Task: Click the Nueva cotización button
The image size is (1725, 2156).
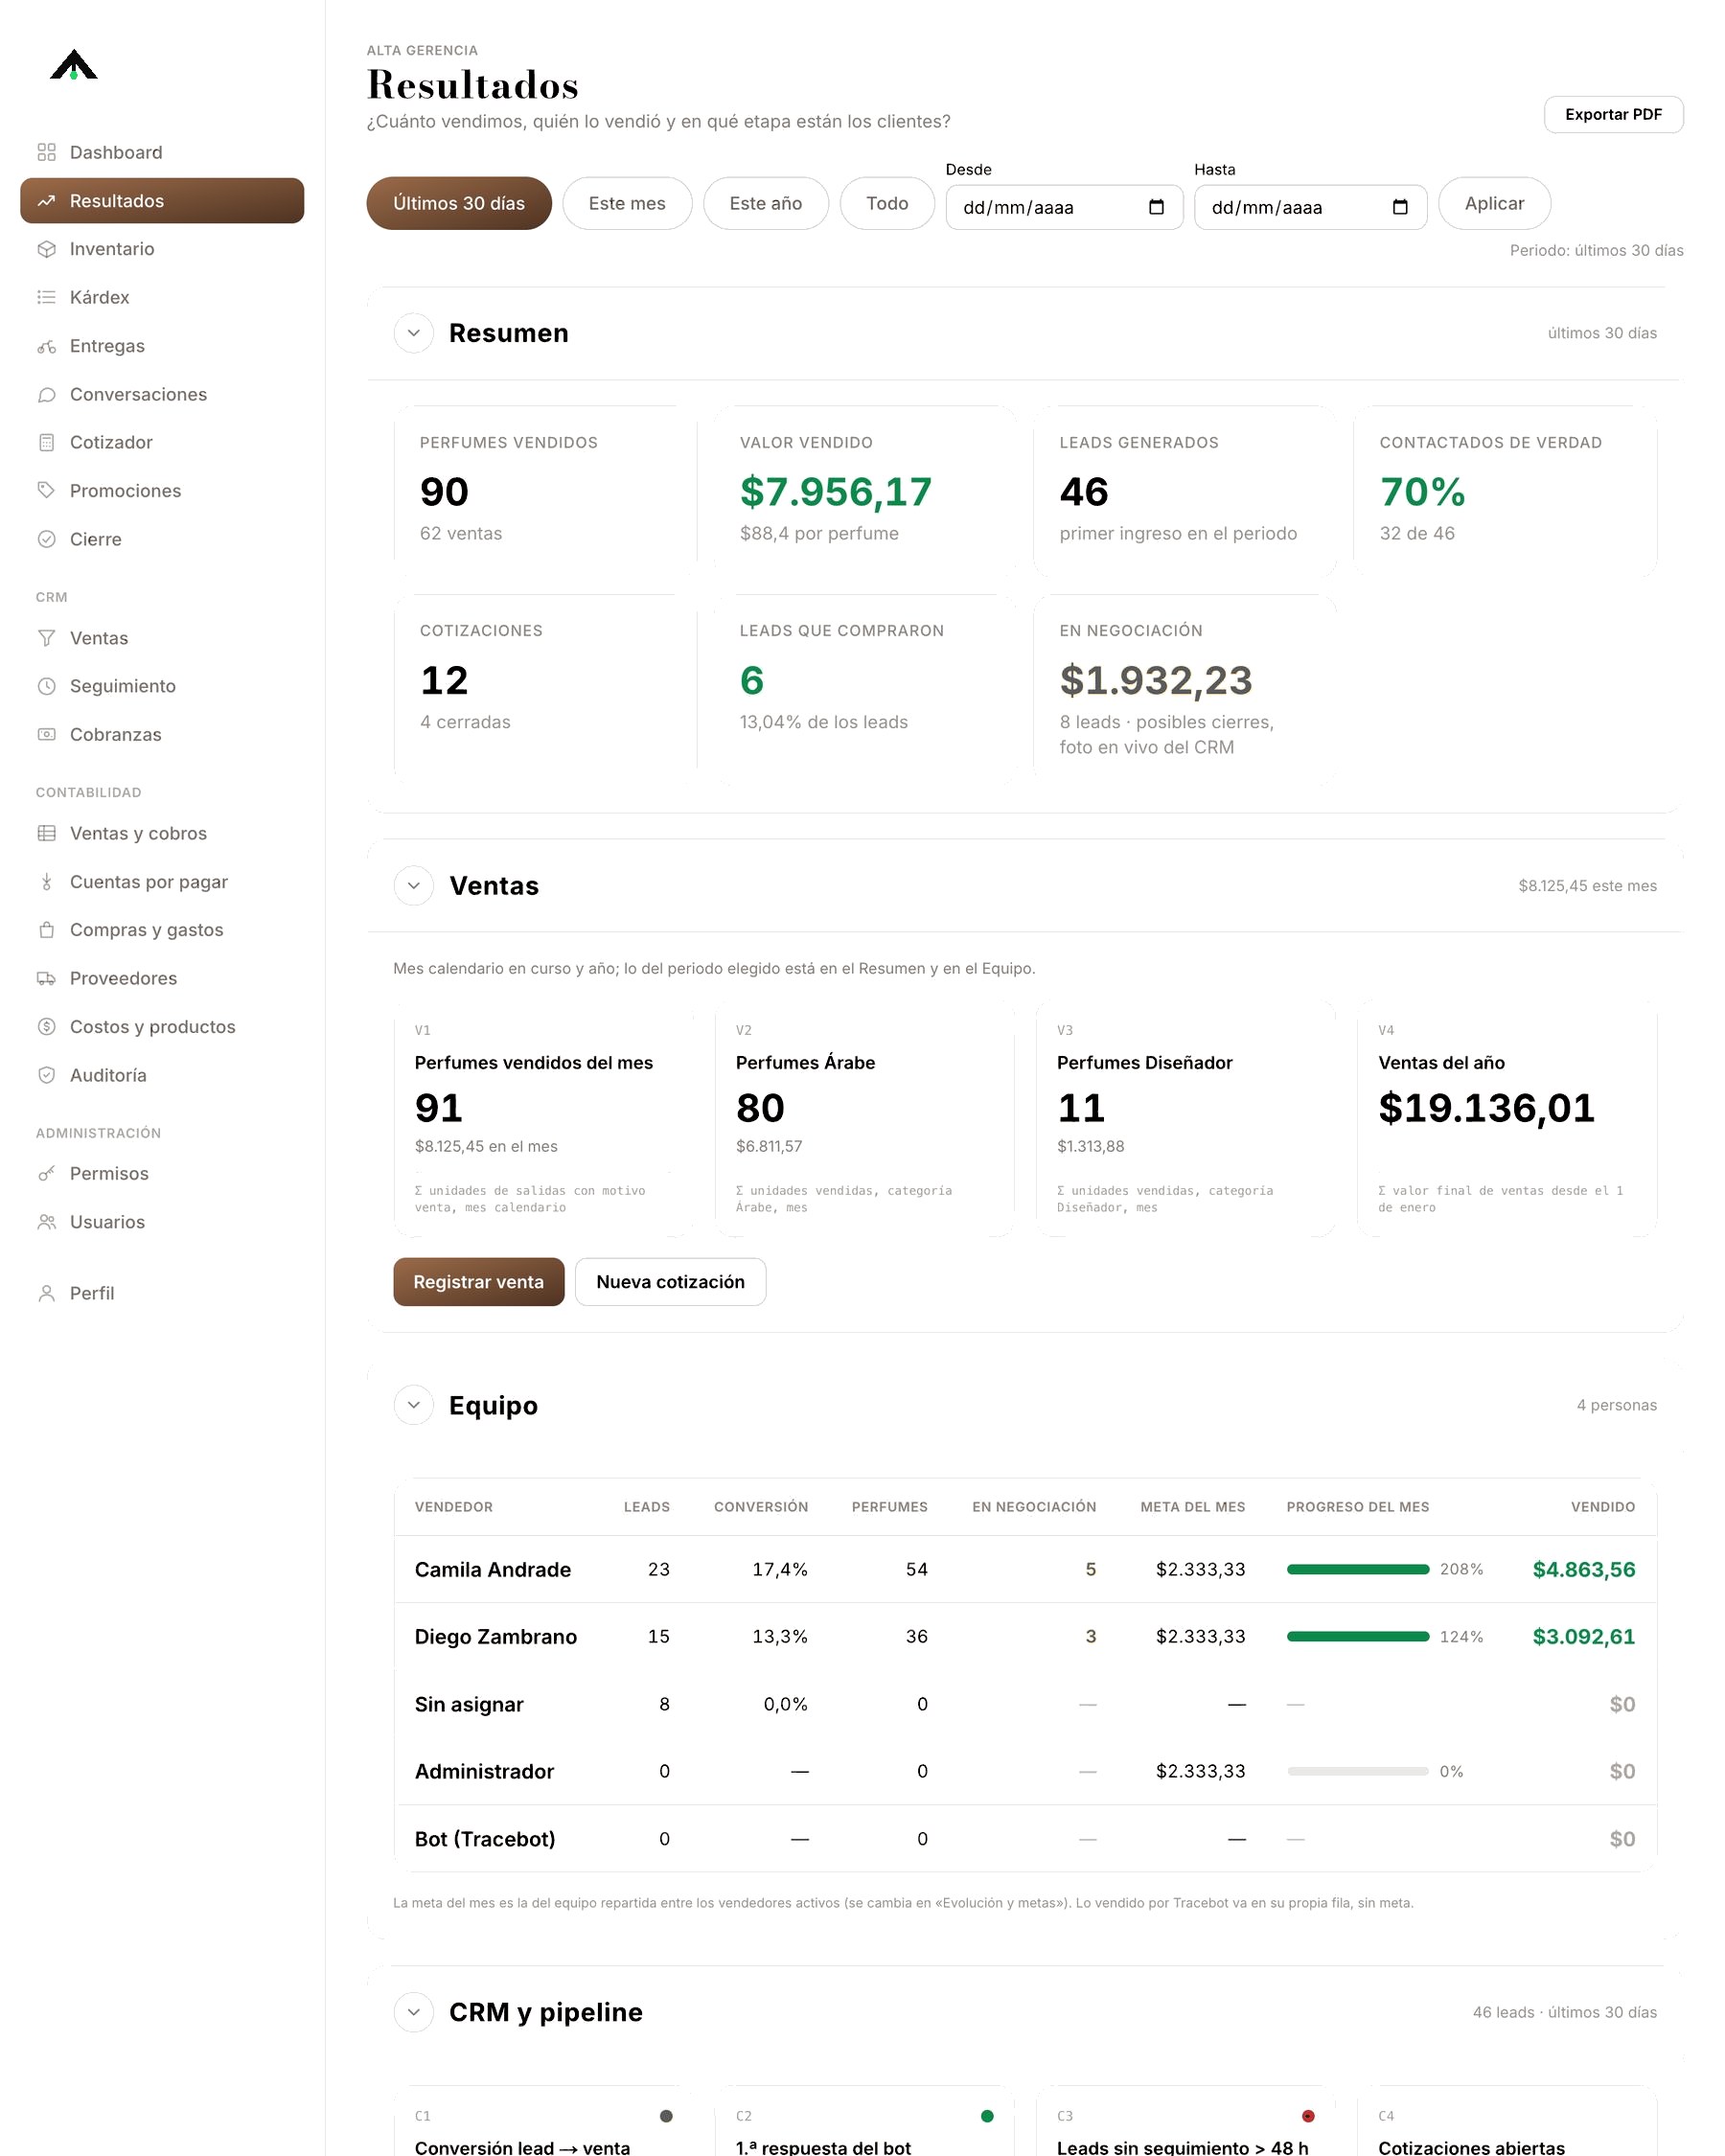Action: [x=670, y=1282]
